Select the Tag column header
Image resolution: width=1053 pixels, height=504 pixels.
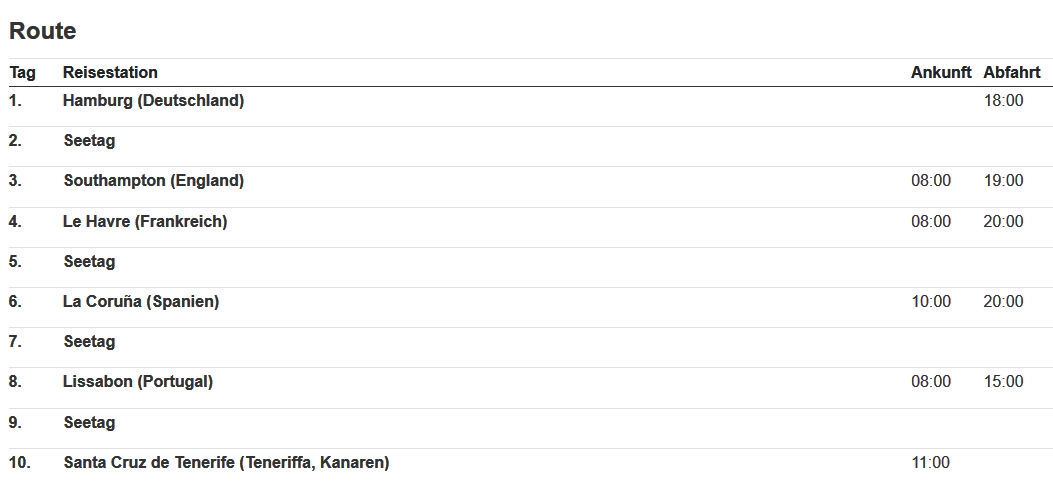click(22, 72)
